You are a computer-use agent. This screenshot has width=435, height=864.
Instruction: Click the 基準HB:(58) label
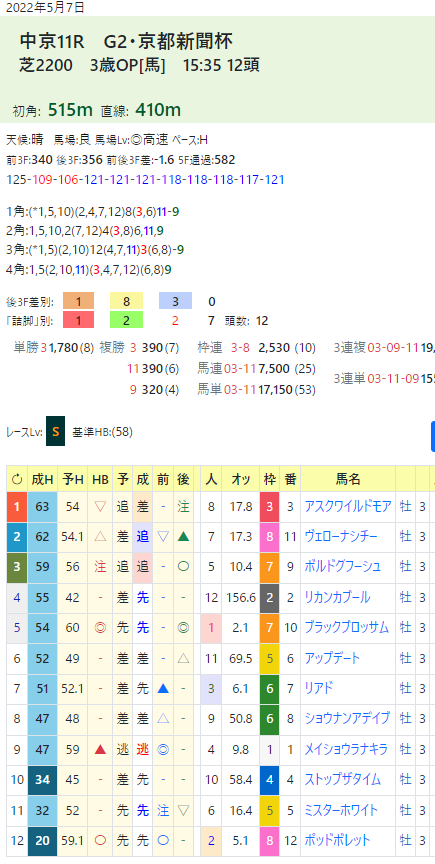coord(103,432)
